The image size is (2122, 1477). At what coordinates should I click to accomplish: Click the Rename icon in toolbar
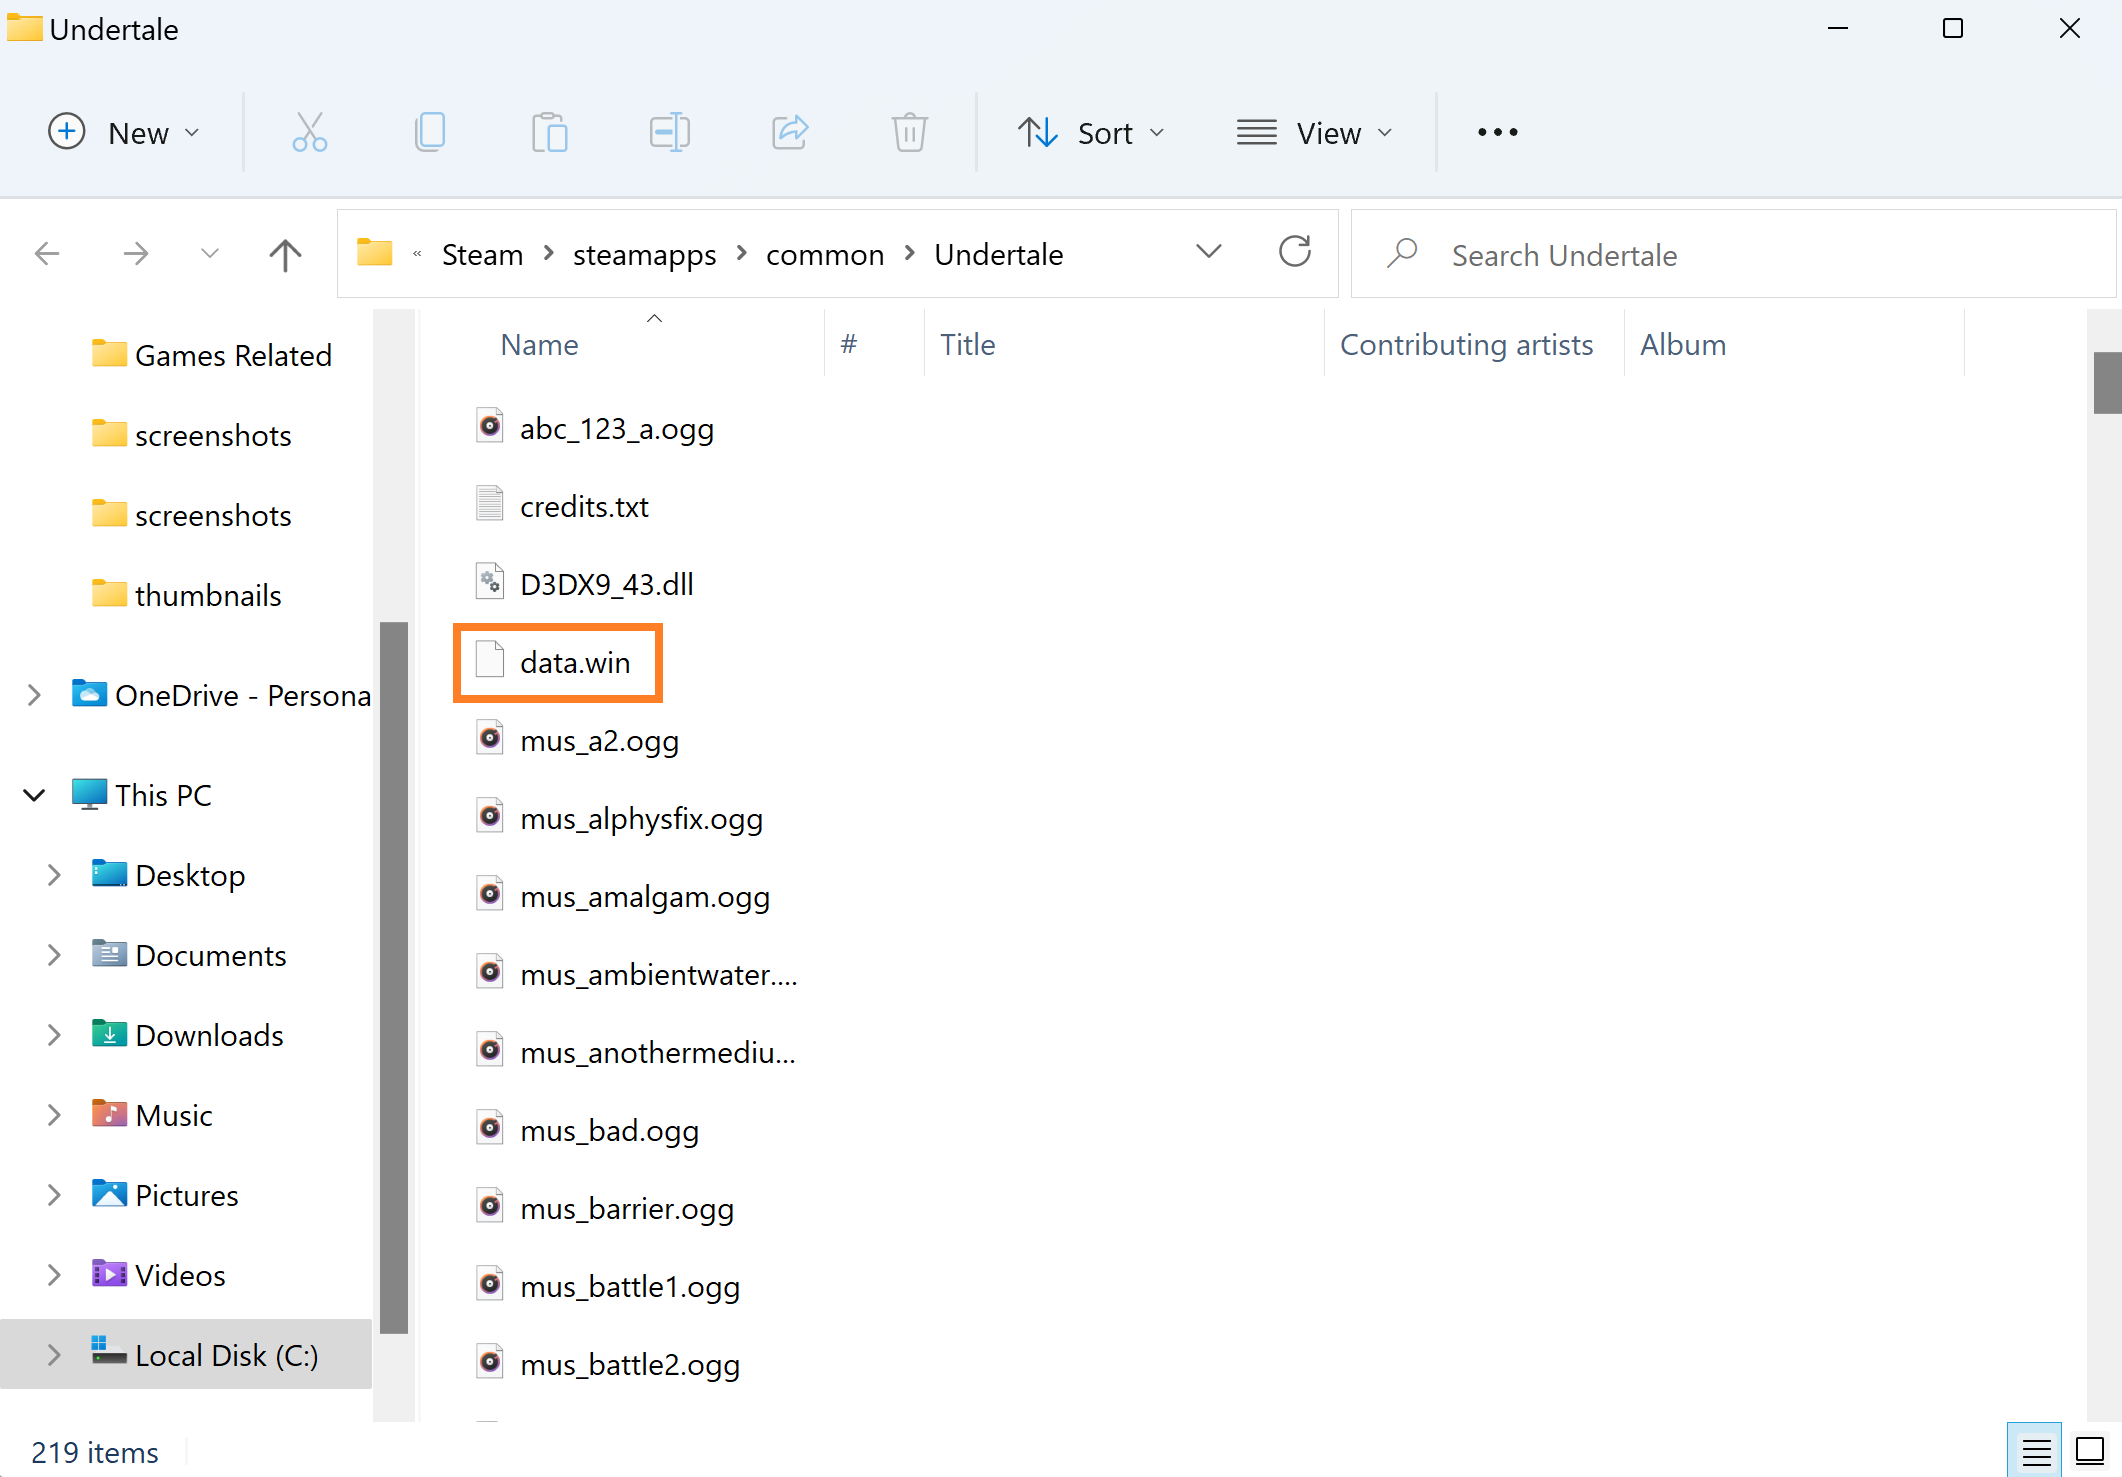point(670,132)
